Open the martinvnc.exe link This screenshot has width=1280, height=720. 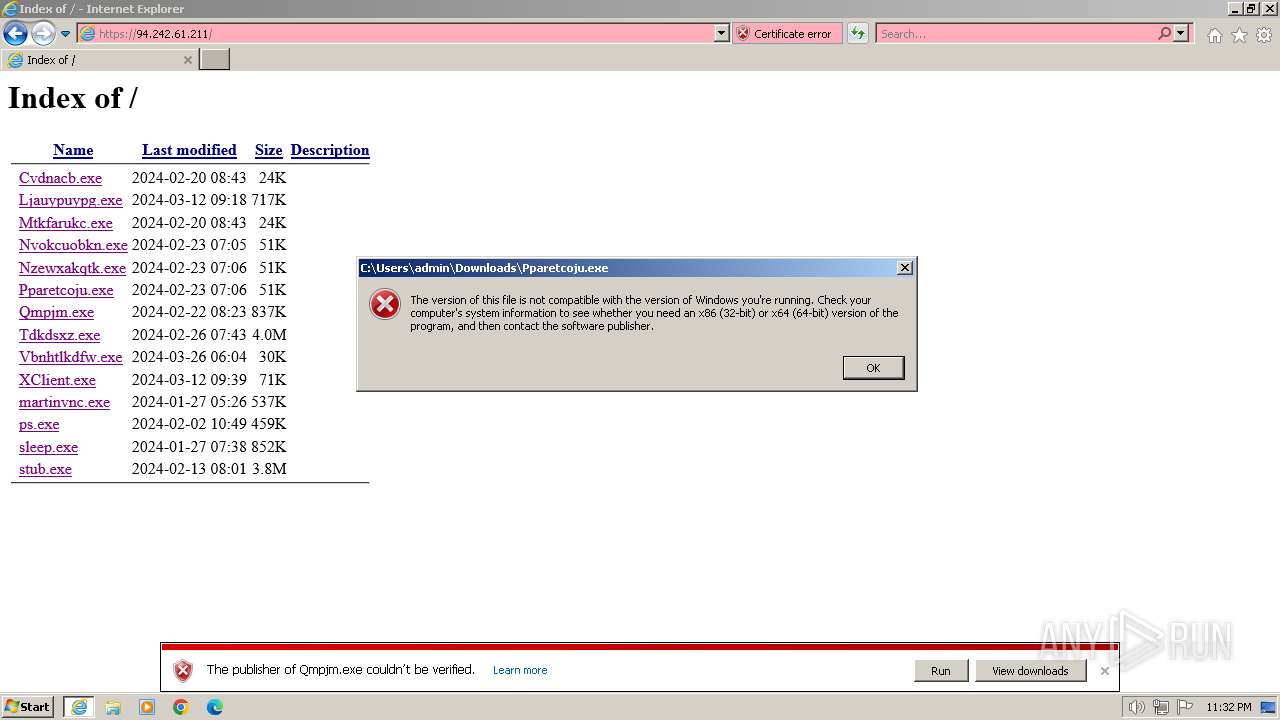coord(64,402)
